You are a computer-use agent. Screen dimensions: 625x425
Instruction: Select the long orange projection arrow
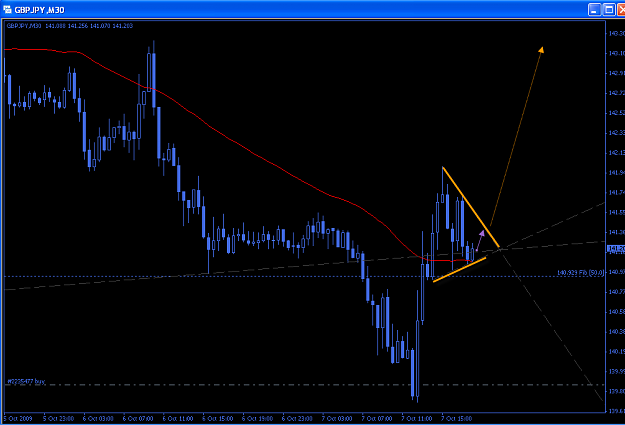point(517,136)
